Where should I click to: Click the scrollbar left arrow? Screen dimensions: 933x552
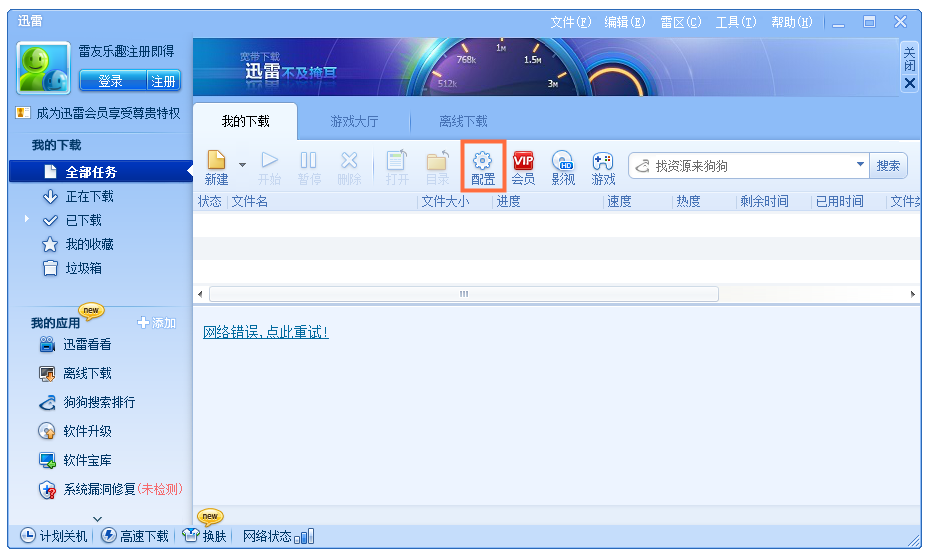pos(200,294)
